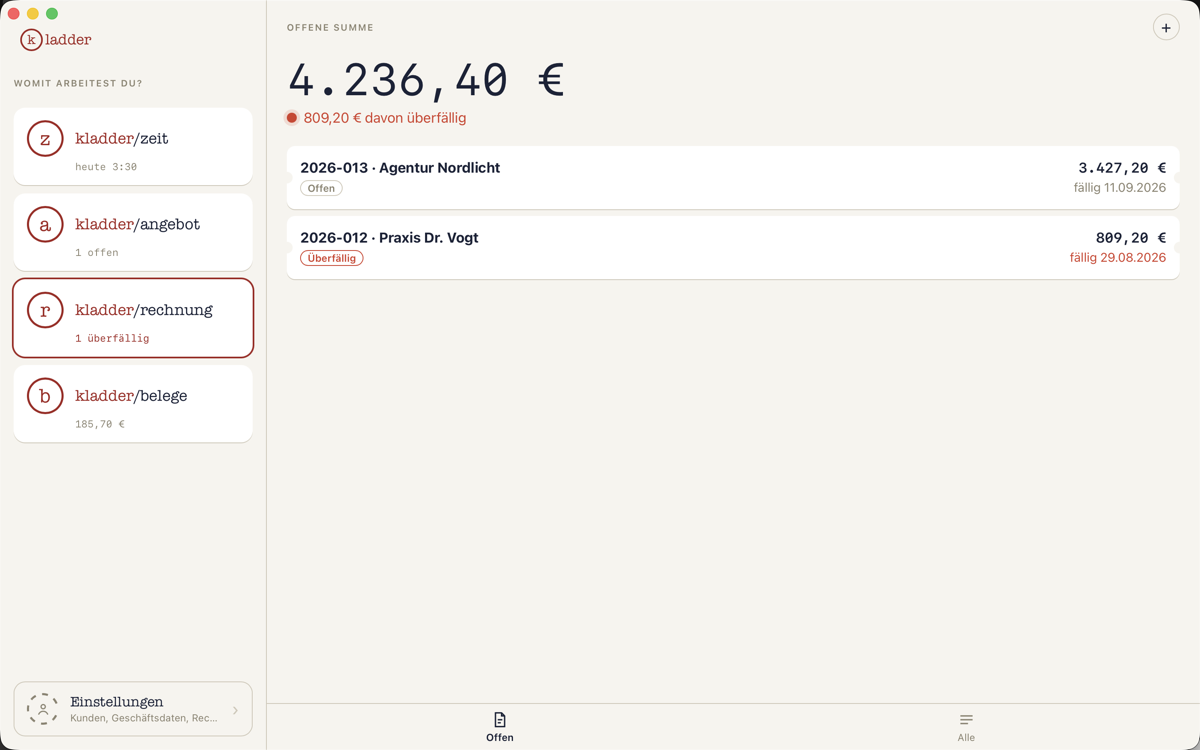
Task: Click the kladder logo icon
Action: (x=31, y=40)
